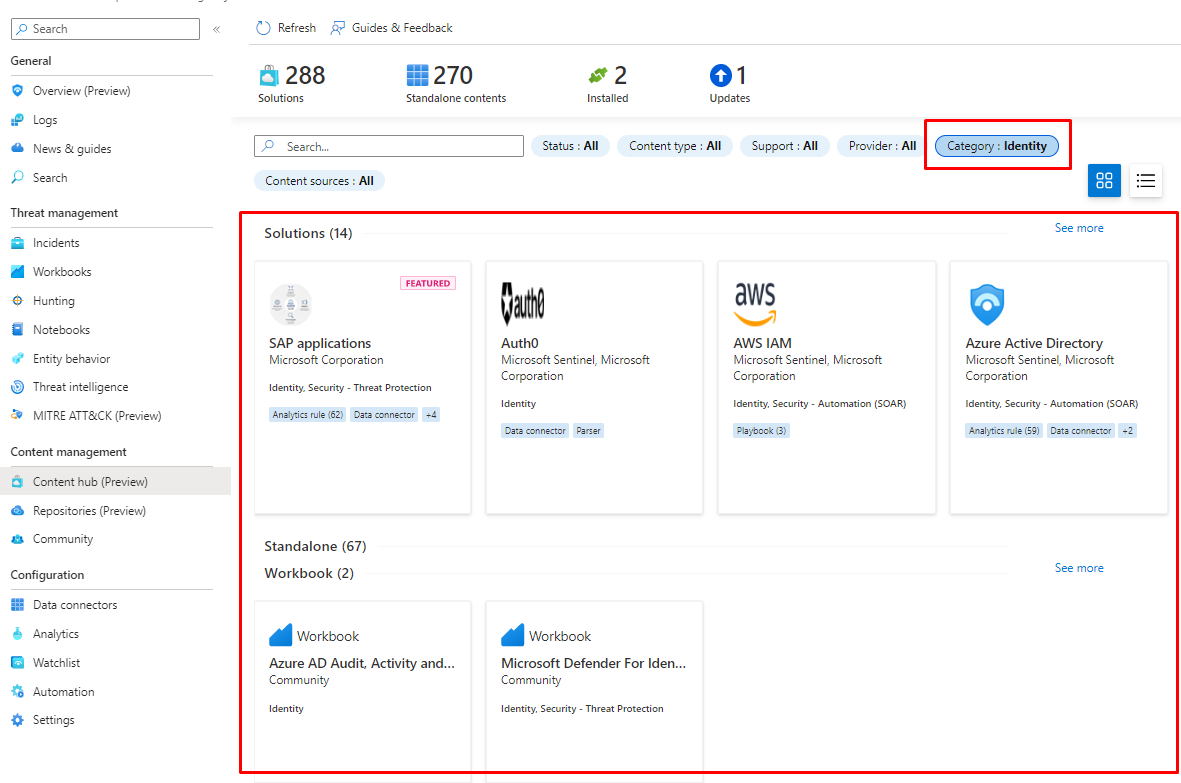Click See more next to Solutions
Screen dimensions: 1181x783
pos(1079,228)
